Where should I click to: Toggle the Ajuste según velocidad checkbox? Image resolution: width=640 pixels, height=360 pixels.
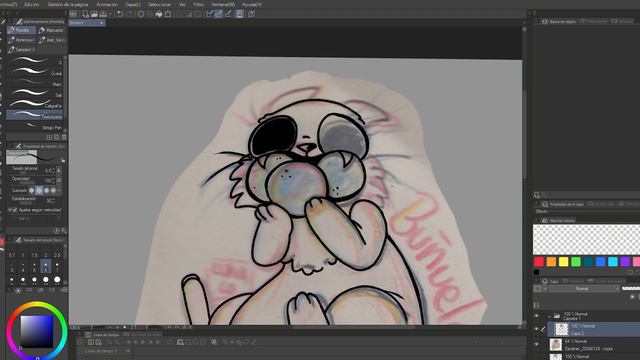pyautogui.click(x=15, y=210)
